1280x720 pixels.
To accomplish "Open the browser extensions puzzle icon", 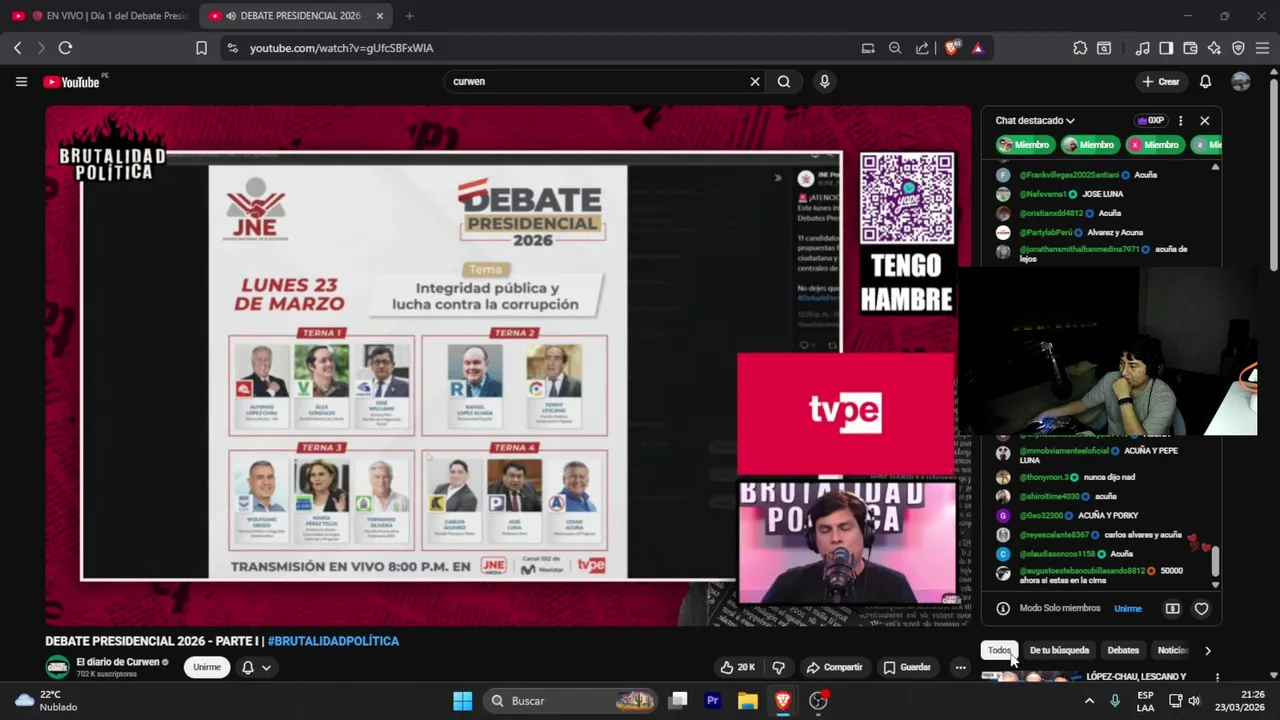I will pos(1080,48).
